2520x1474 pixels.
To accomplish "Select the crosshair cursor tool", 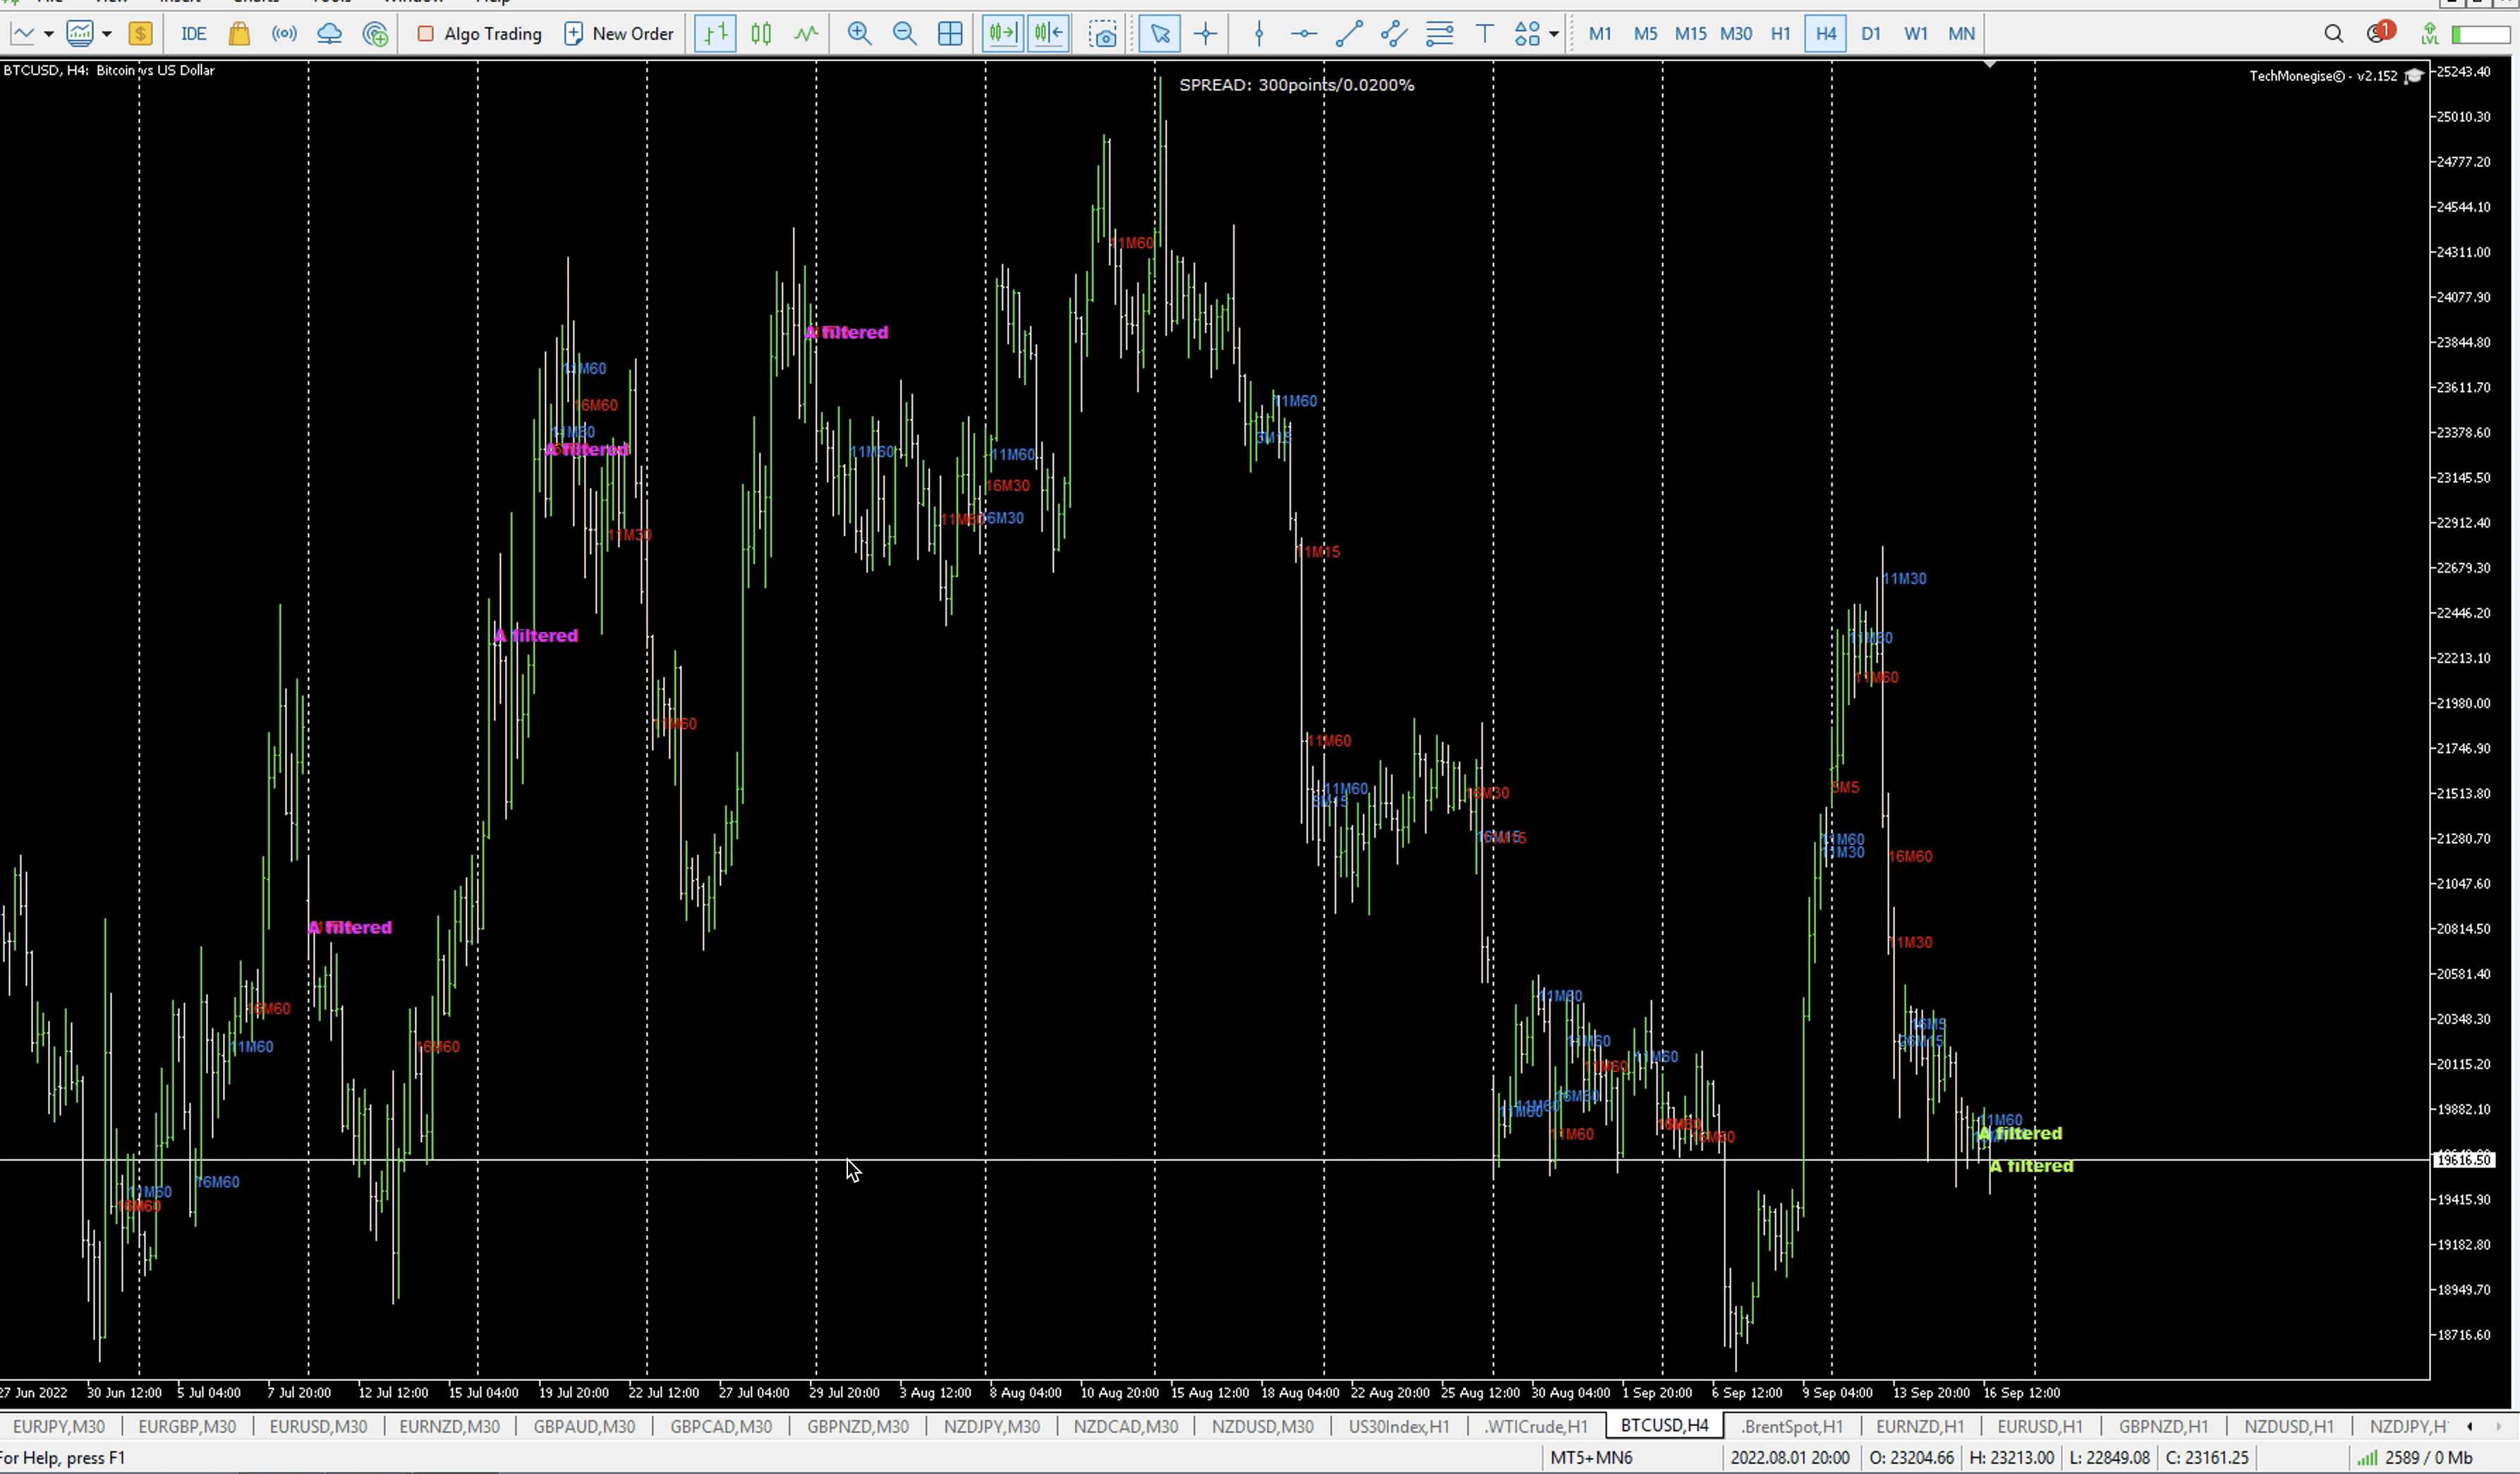I will (x=1205, y=34).
